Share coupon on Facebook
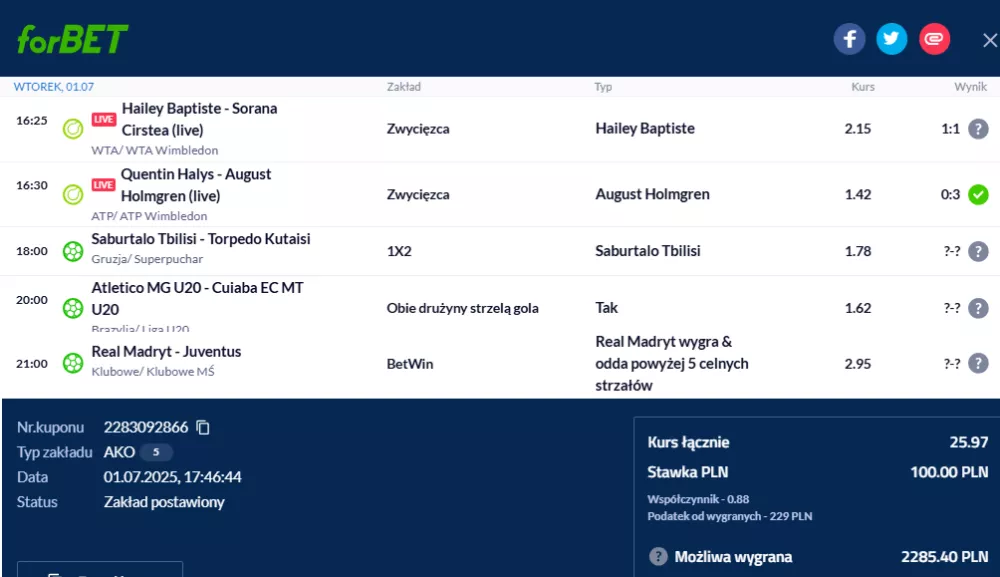 click(849, 39)
